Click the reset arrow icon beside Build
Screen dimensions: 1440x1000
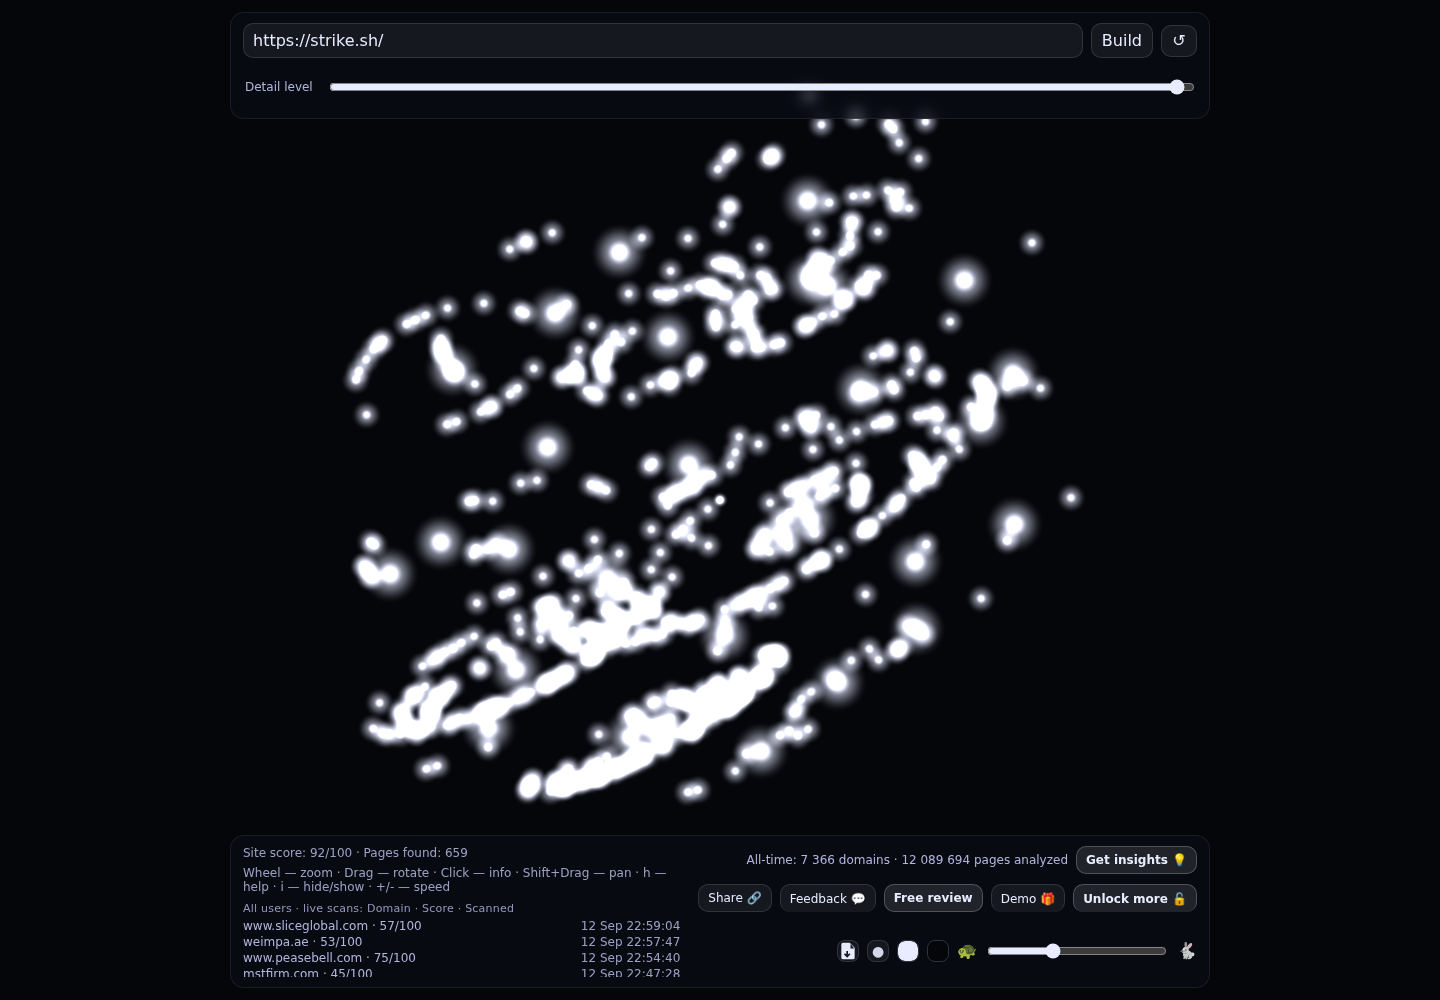pos(1179,41)
